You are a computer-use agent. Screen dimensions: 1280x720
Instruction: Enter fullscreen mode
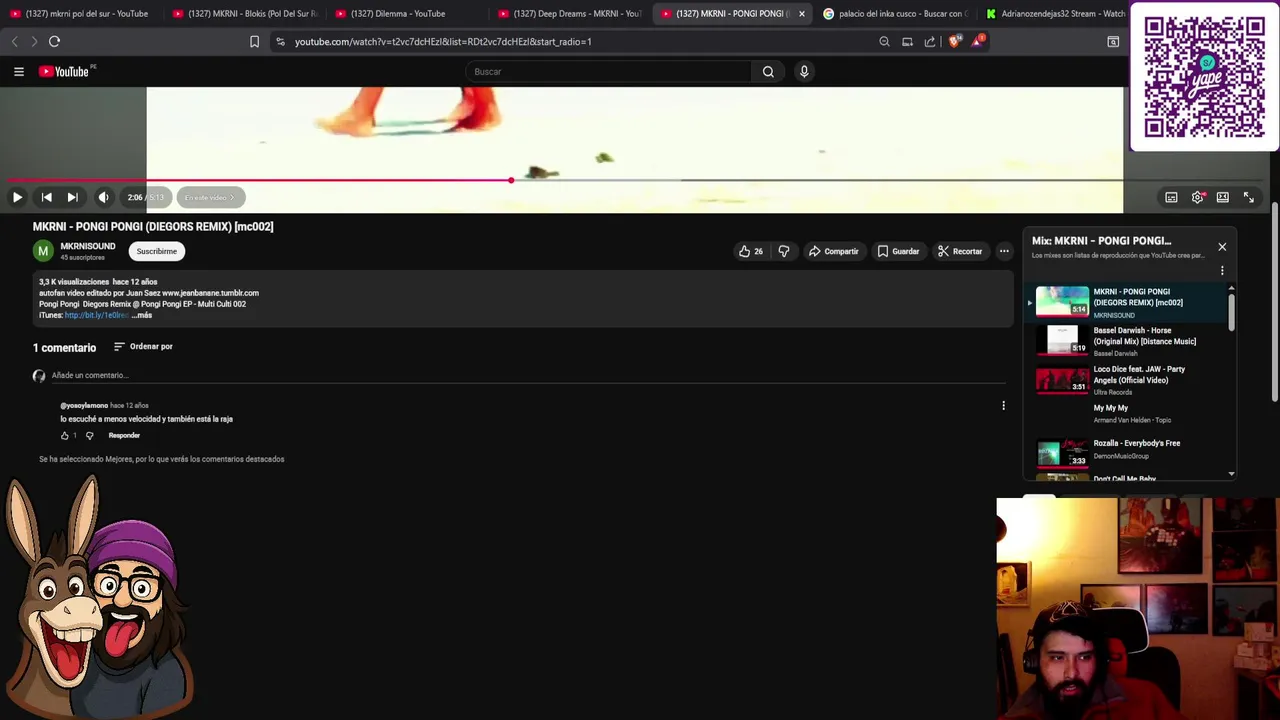pyautogui.click(x=1249, y=197)
